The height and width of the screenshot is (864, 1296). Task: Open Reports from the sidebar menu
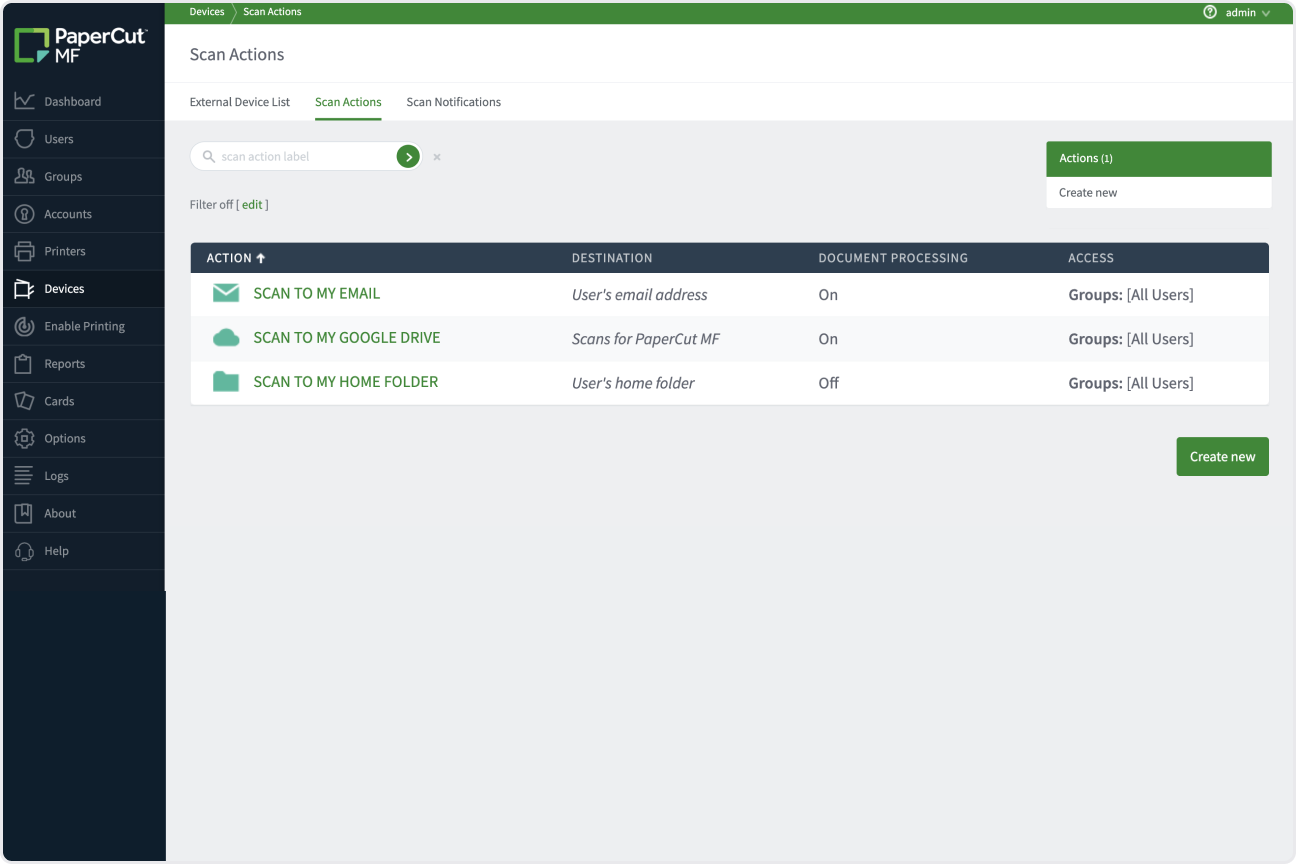(84, 364)
